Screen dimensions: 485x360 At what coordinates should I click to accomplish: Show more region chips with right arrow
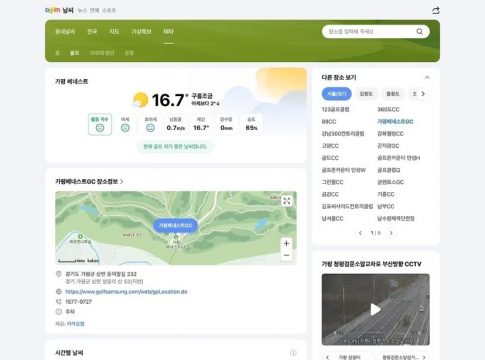click(x=423, y=94)
